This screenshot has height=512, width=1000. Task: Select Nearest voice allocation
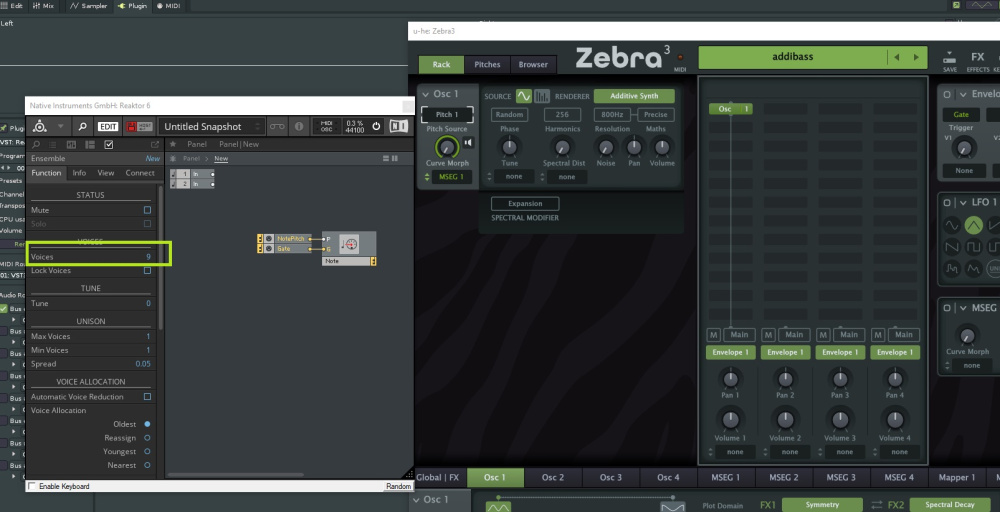tap(147, 465)
